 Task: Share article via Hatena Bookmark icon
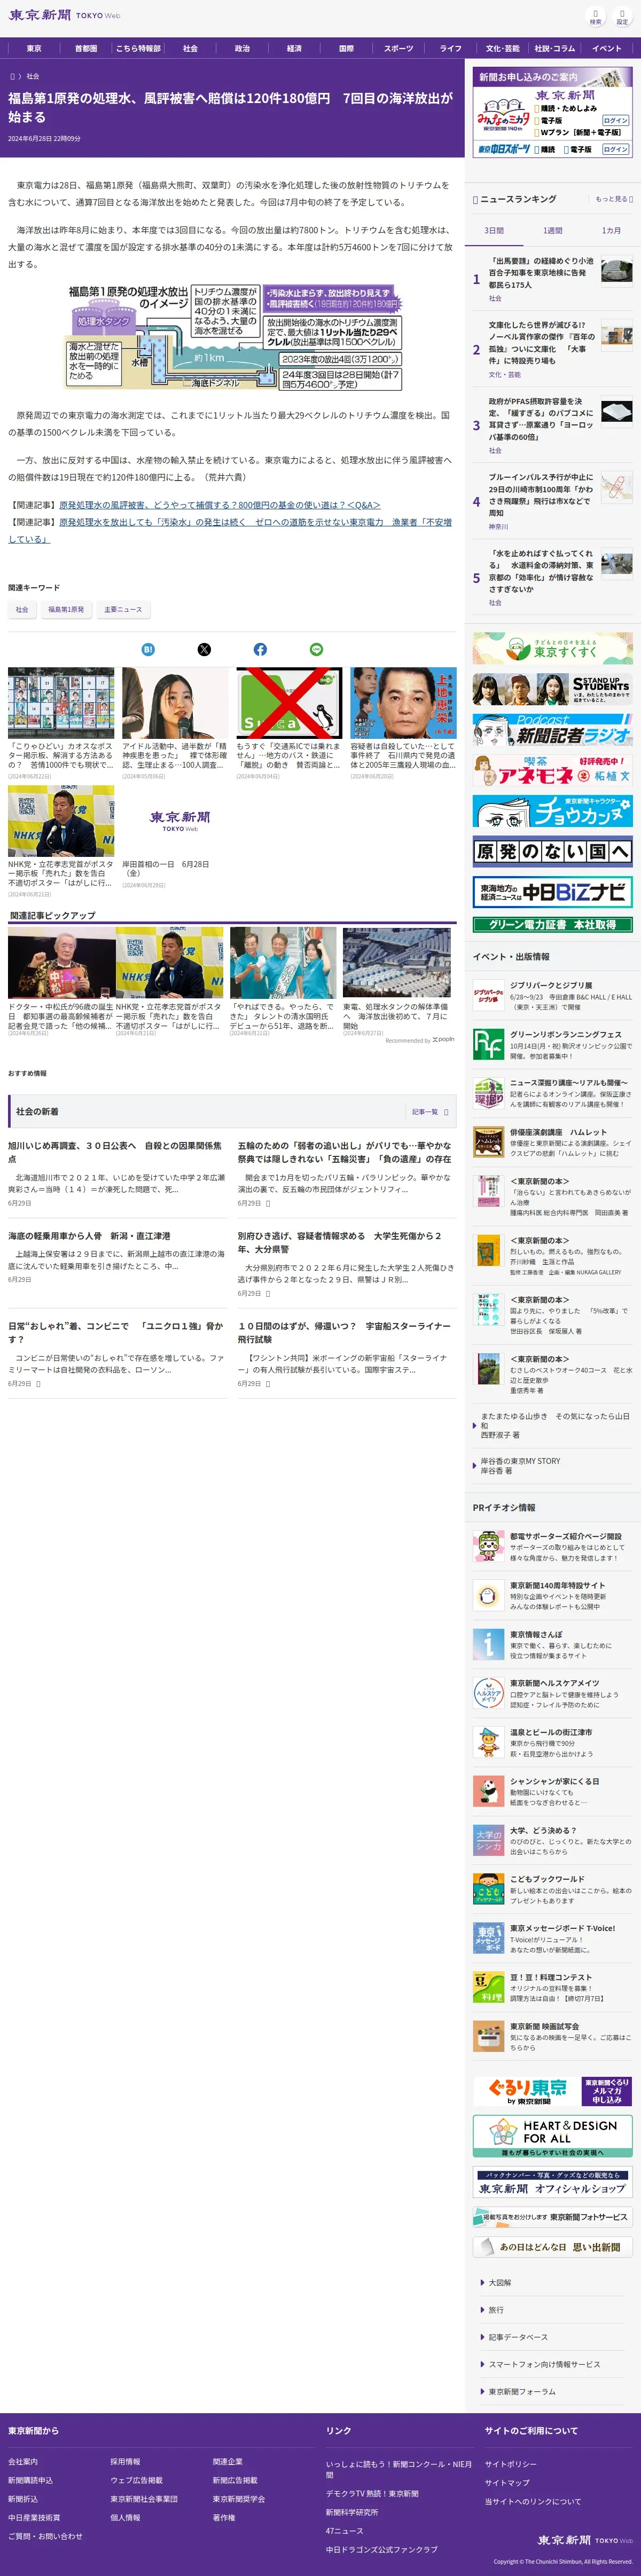(148, 649)
